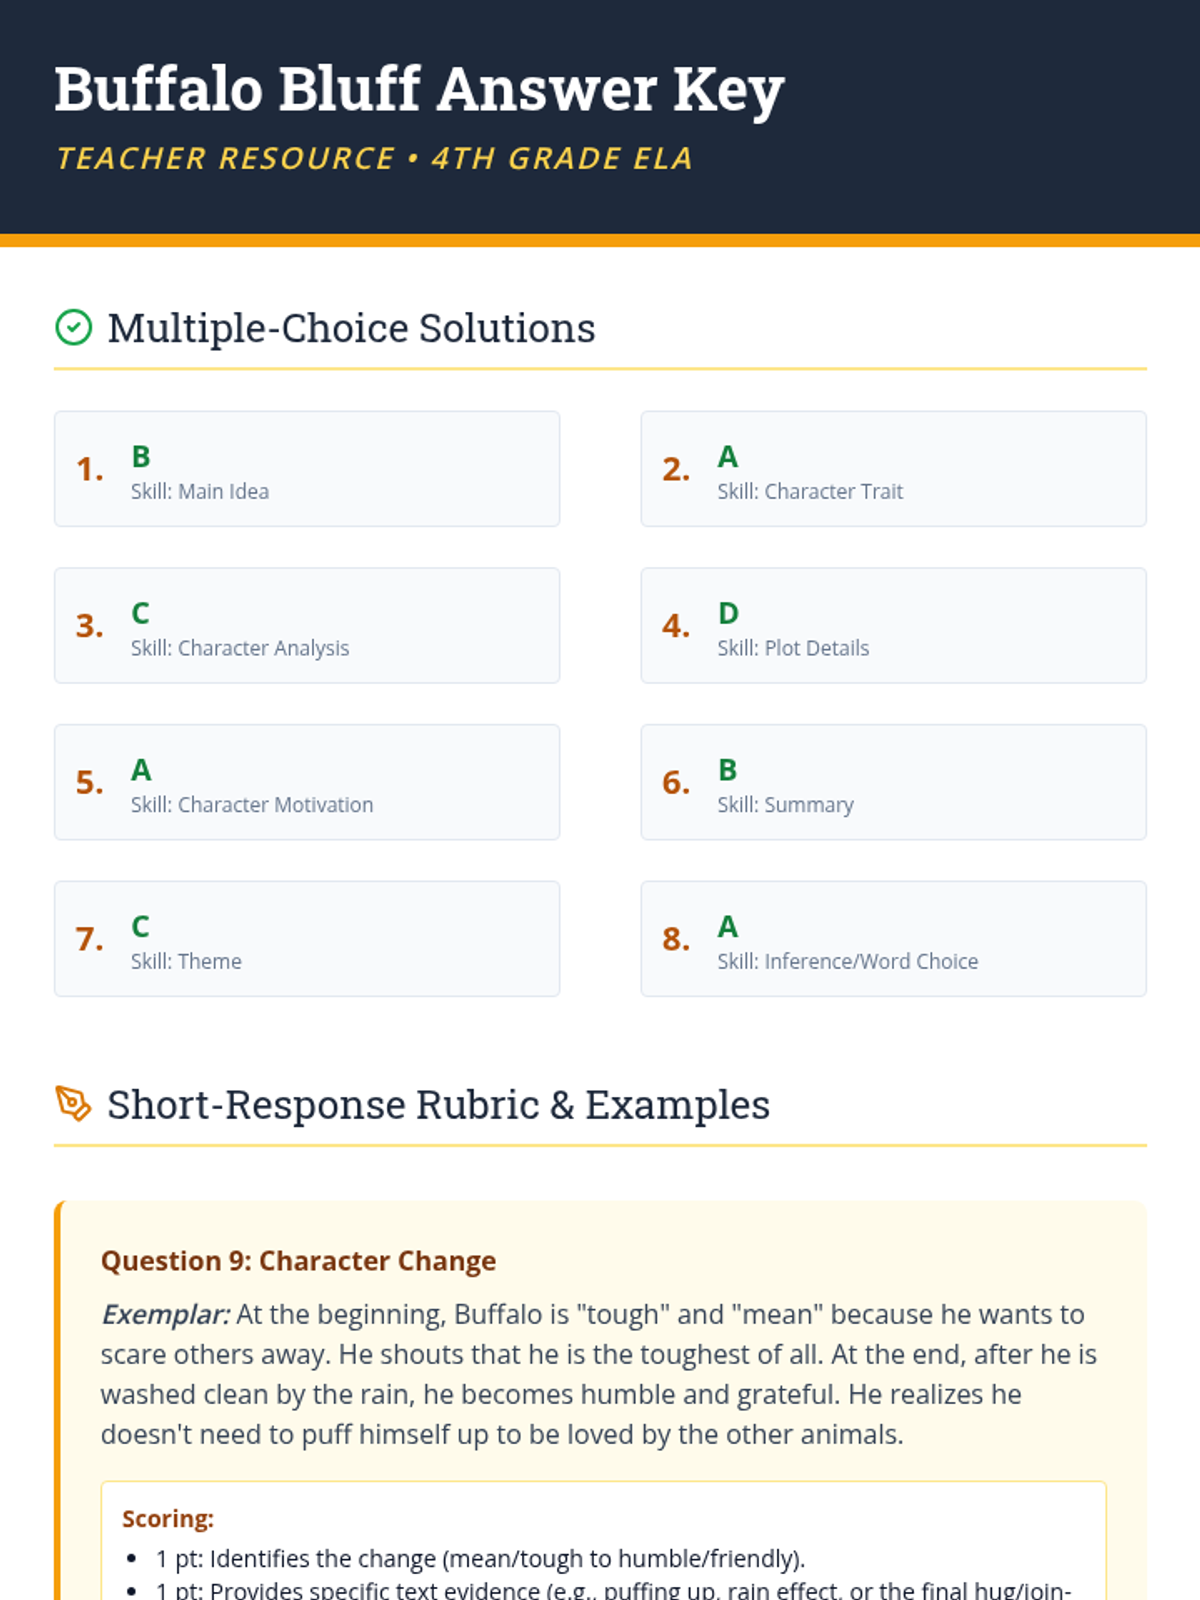Select the Short-Response Rubric & Examples heading
This screenshot has width=1200, height=1600.
(x=438, y=1105)
